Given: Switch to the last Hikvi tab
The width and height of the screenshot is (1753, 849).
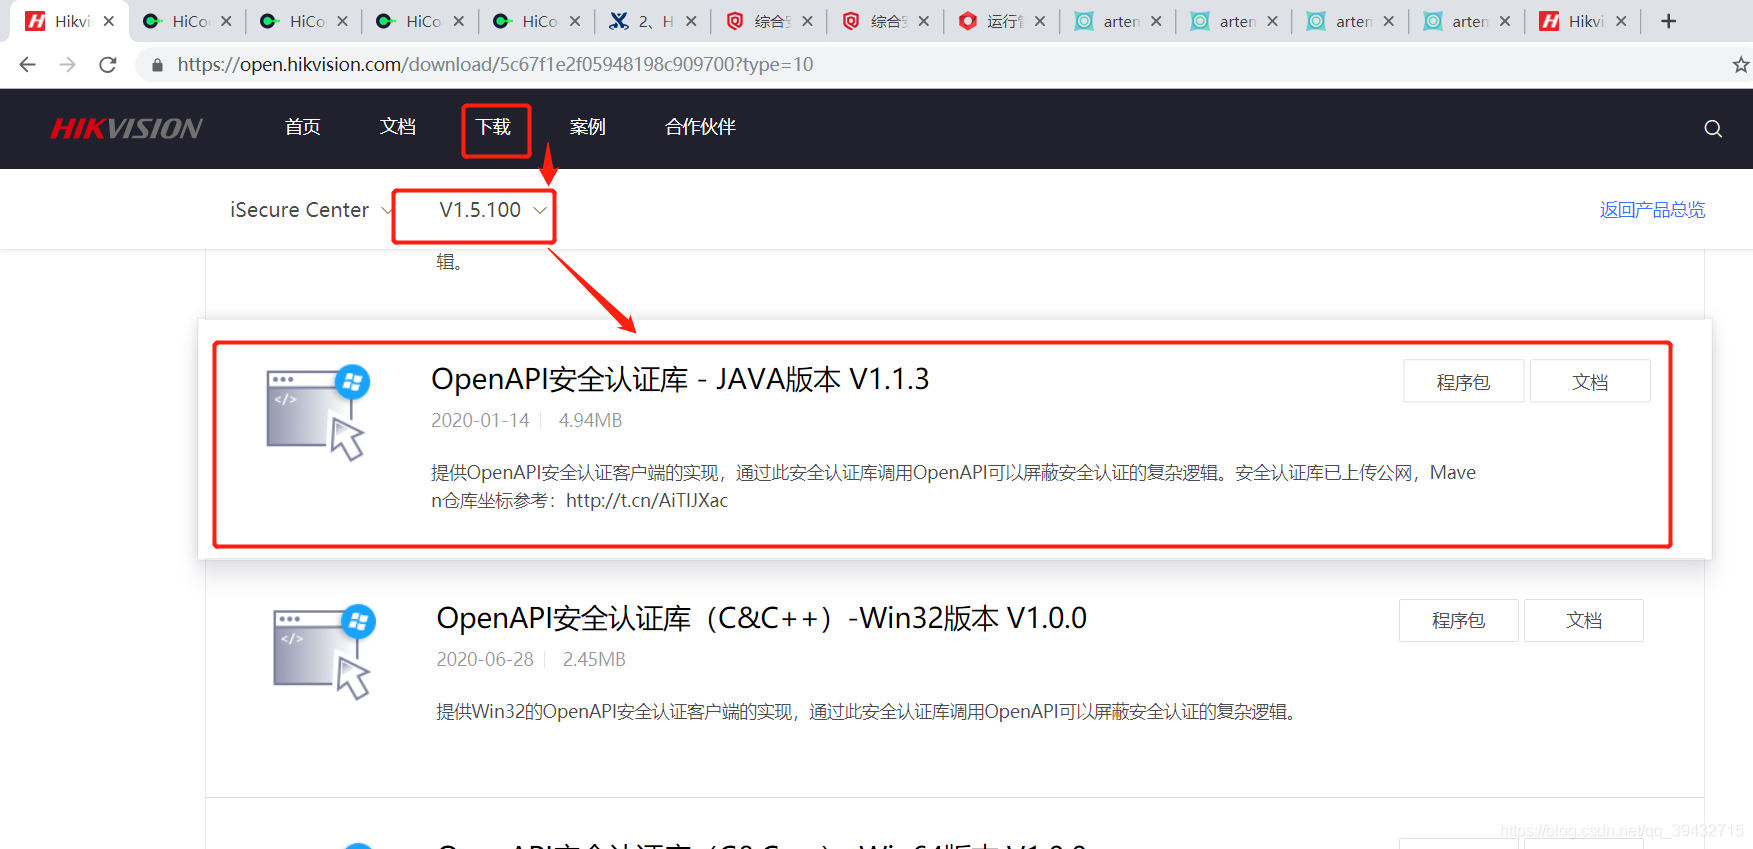Looking at the screenshot, I should click(x=1584, y=21).
